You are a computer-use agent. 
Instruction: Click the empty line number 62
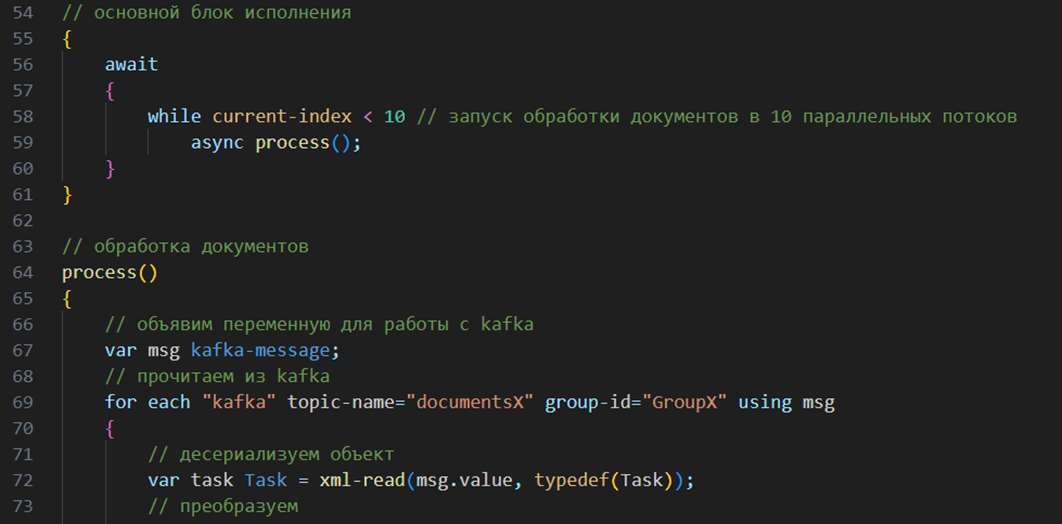point(22,221)
